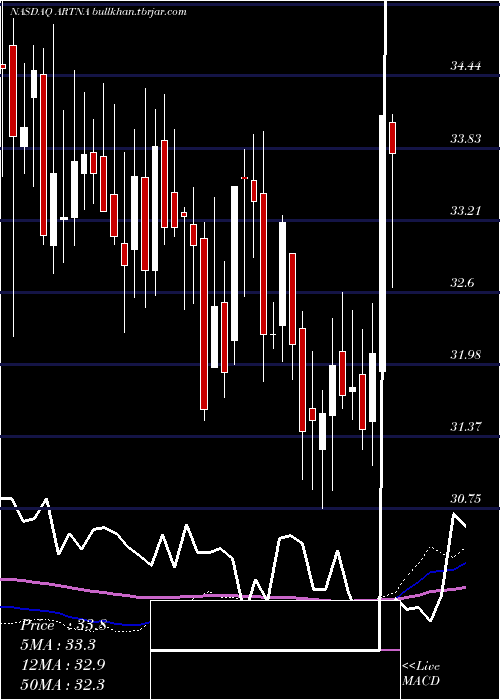Click the 50MA : 32.3 readout
Viewport: 500px width, 700px height.
tap(63, 684)
